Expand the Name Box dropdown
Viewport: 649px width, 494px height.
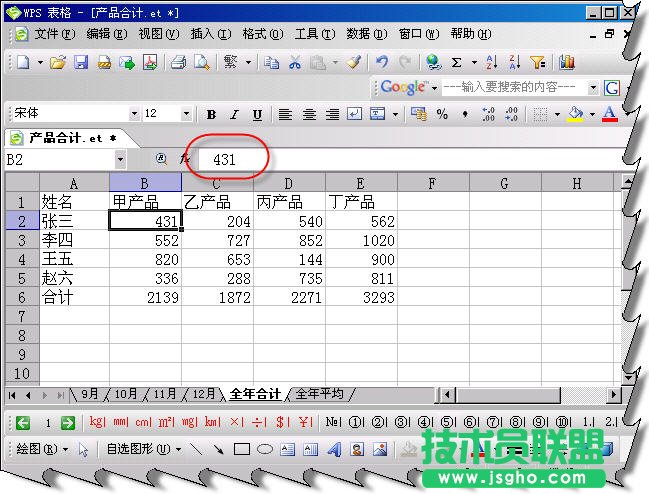120,159
